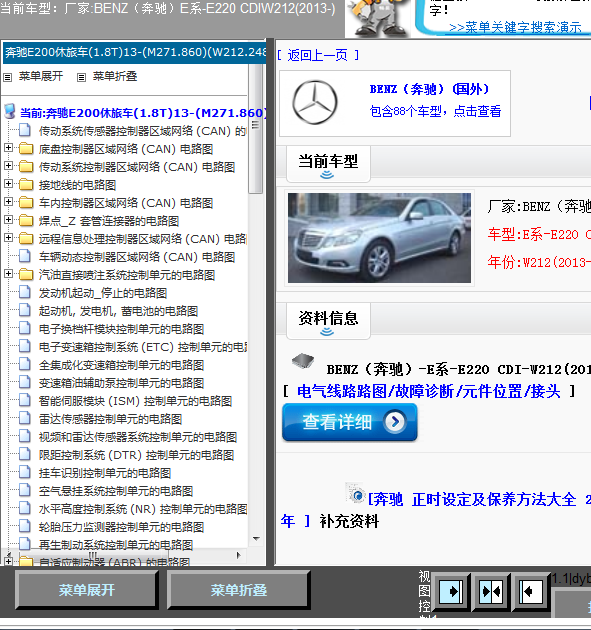Click the document icon of 电子换档杆模块控制单元的电路图
Image resolution: width=591 pixels, height=630 pixels.
(25, 328)
